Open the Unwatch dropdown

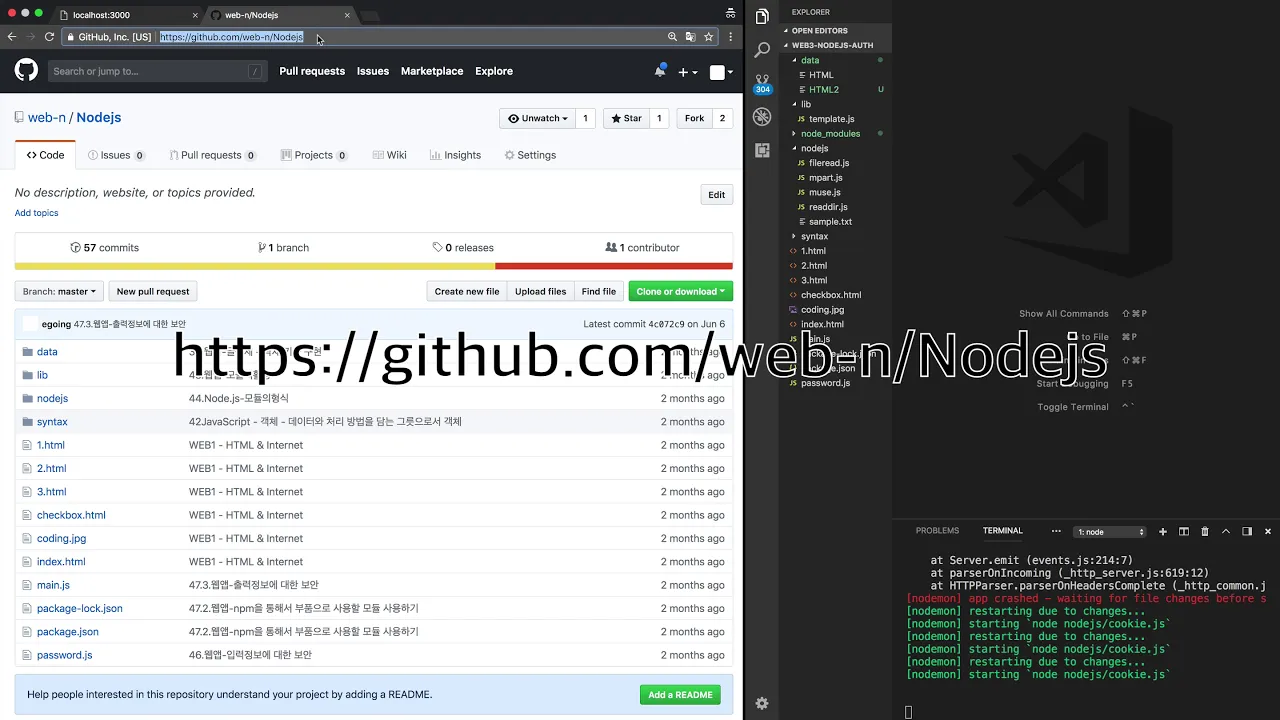click(538, 118)
